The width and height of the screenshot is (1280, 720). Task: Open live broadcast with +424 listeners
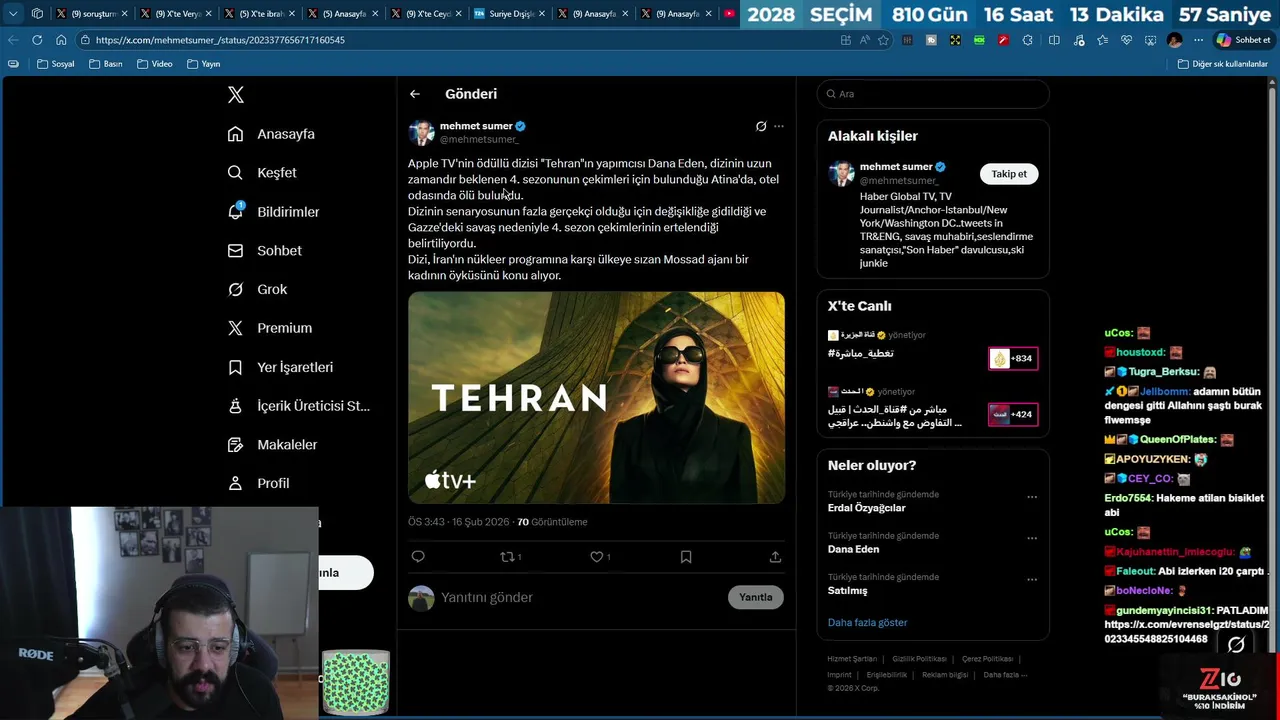[x=1013, y=414]
